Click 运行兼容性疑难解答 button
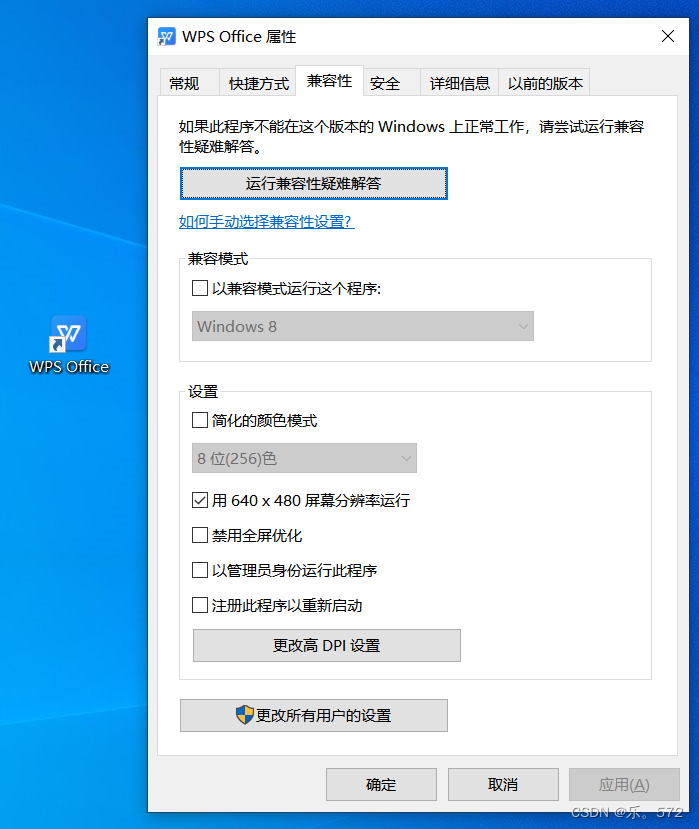Viewport: 699px width, 829px height. [314, 183]
